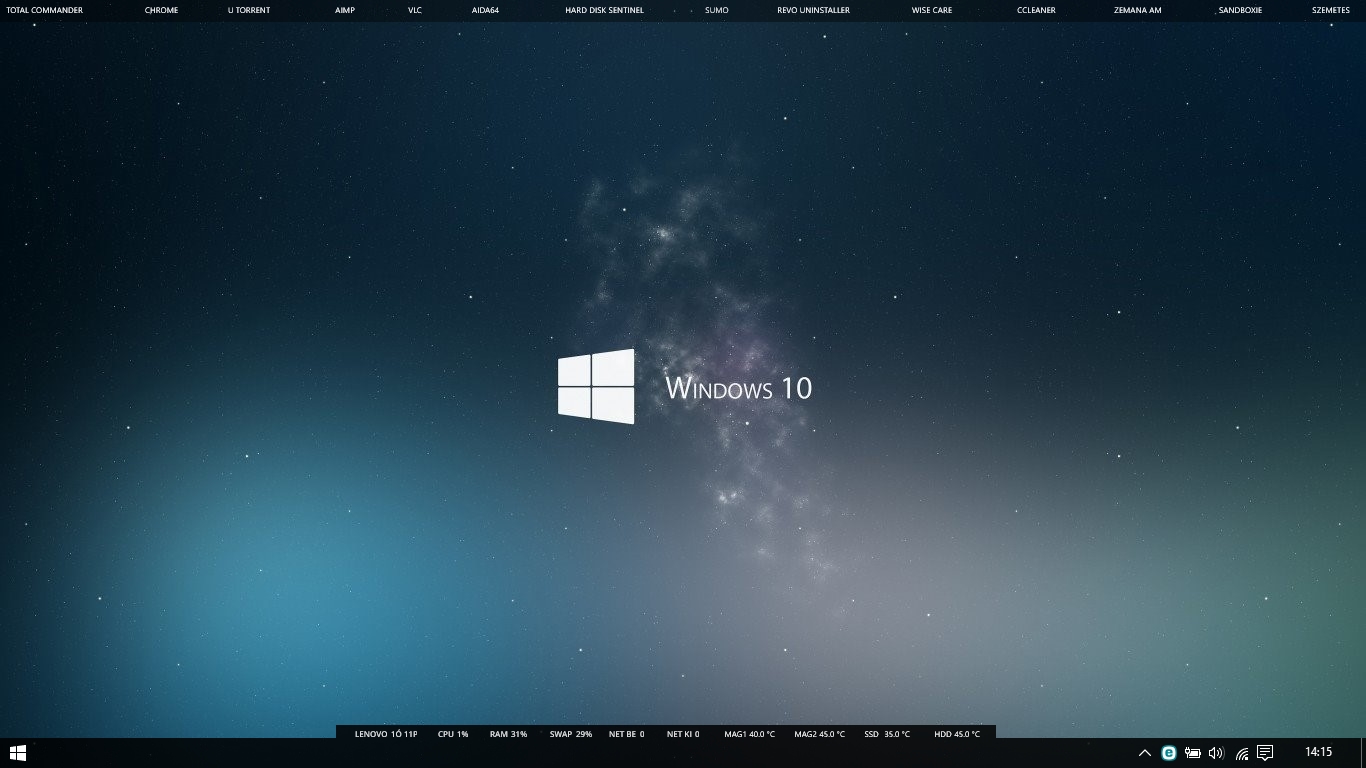Click the NET KI 0 upload readout
The height and width of the screenshot is (768, 1366).
click(x=683, y=734)
